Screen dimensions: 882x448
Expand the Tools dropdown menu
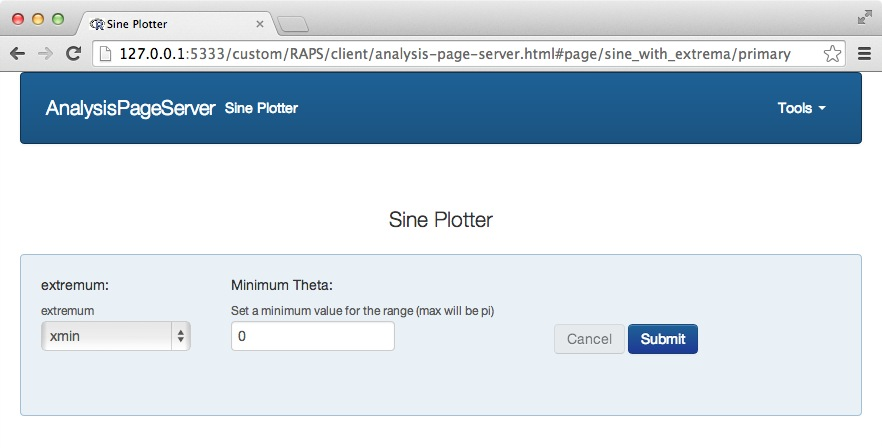coord(801,108)
